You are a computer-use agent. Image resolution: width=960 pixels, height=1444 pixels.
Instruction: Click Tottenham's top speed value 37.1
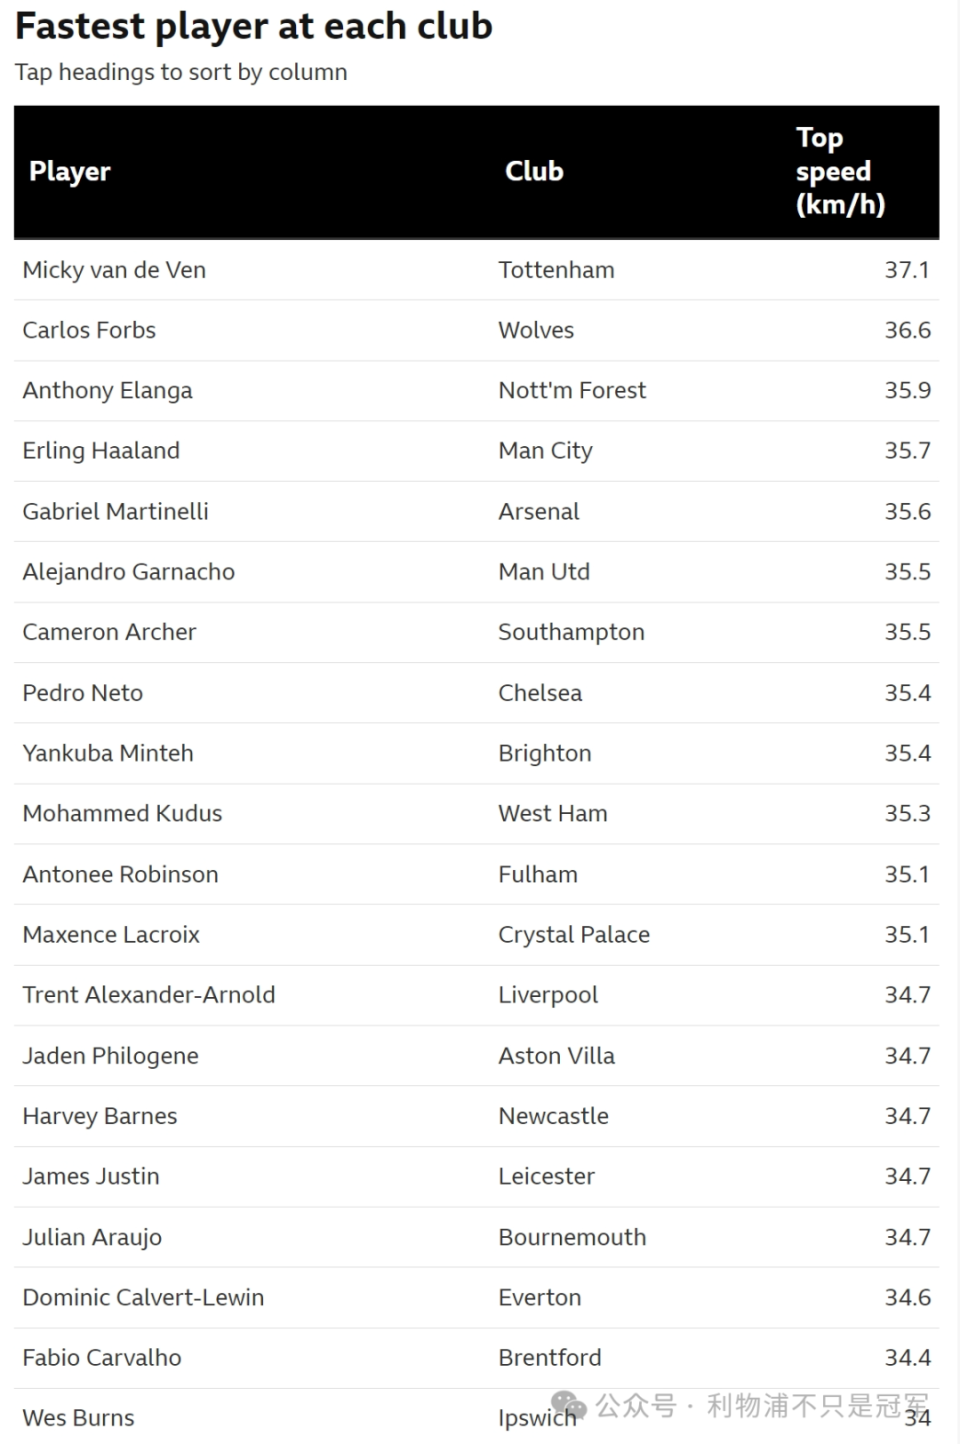coord(907,270)
